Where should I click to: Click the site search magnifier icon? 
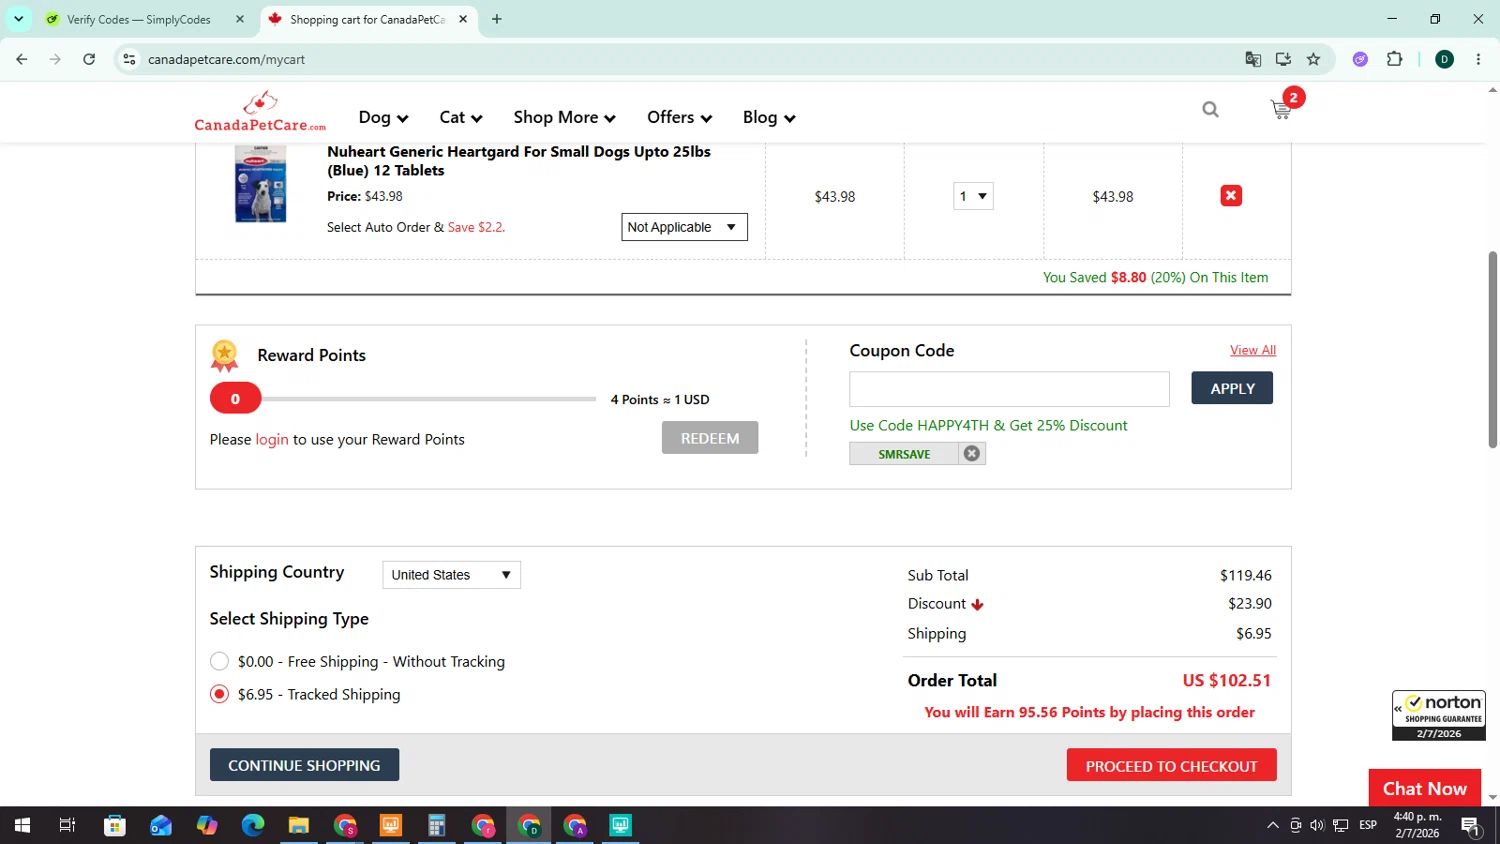[x=1210, y=109]
